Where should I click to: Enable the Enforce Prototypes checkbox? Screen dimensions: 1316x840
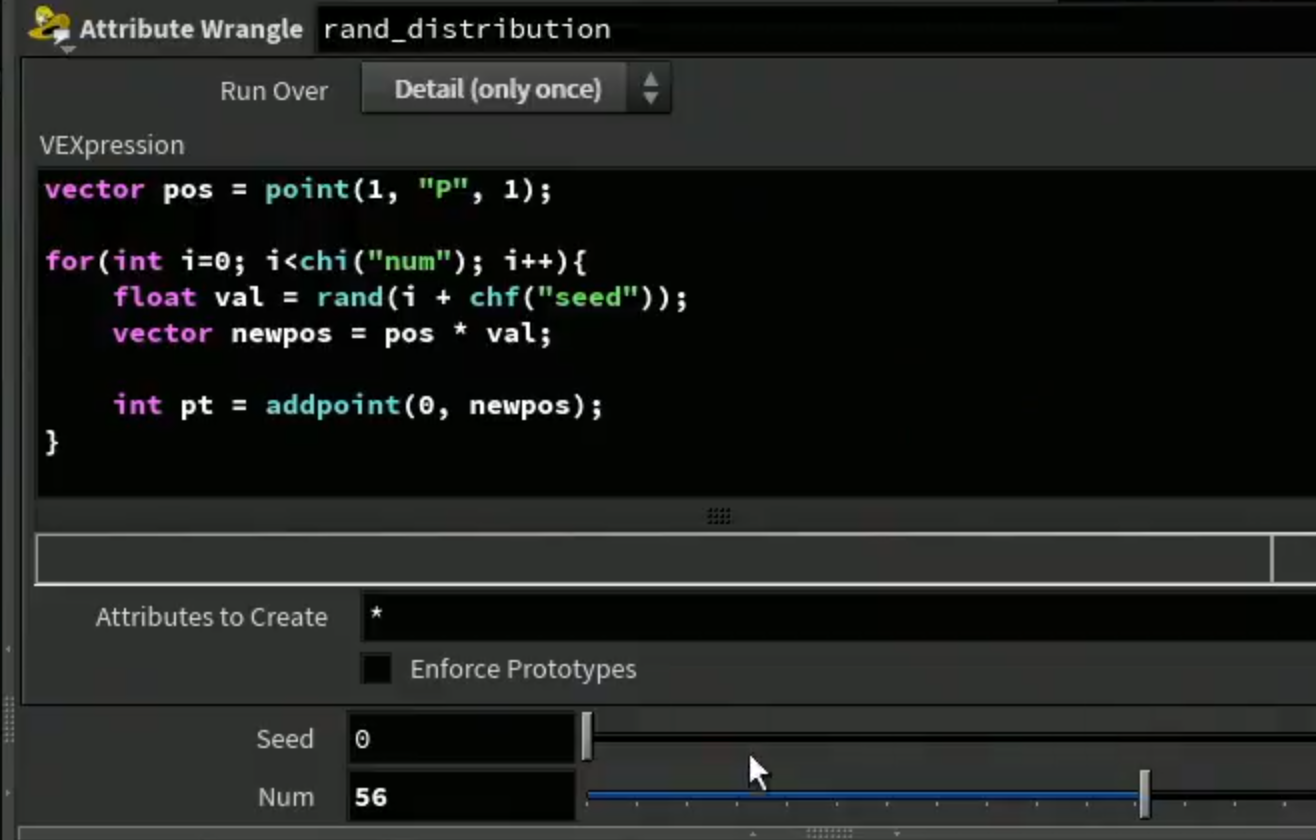point(377,668)
